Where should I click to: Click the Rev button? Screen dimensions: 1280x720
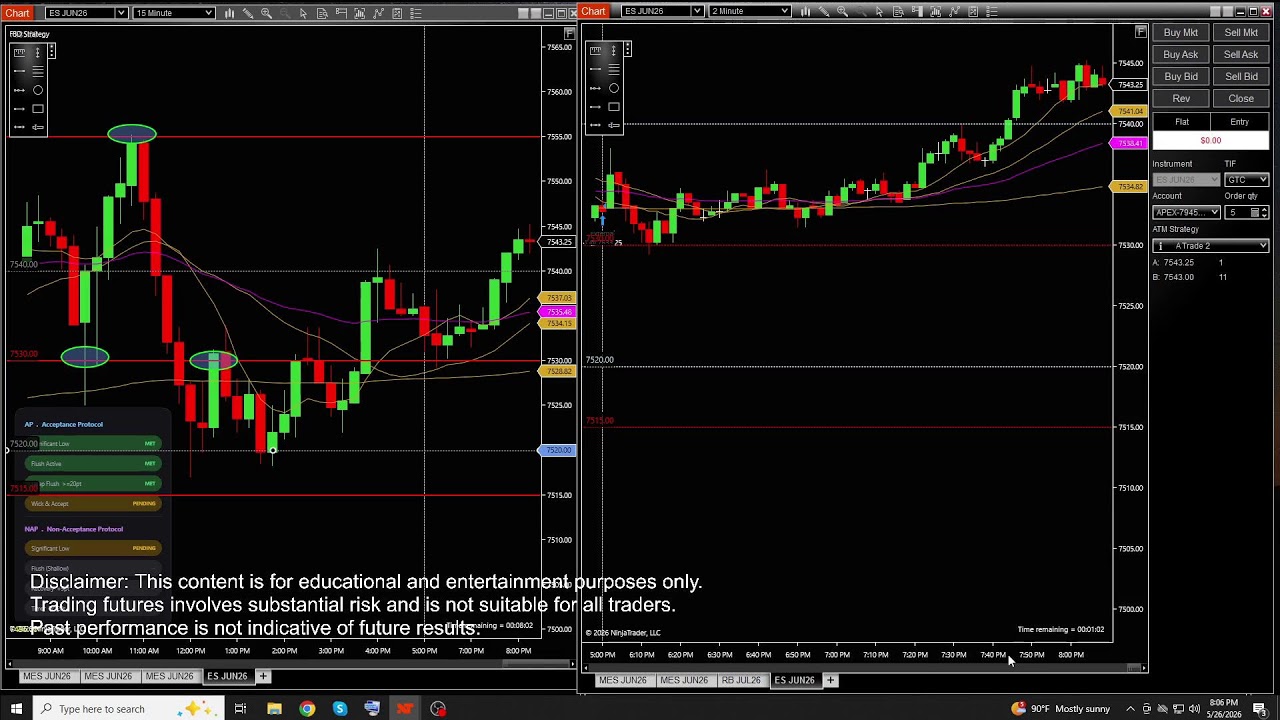coord(1181,98)
